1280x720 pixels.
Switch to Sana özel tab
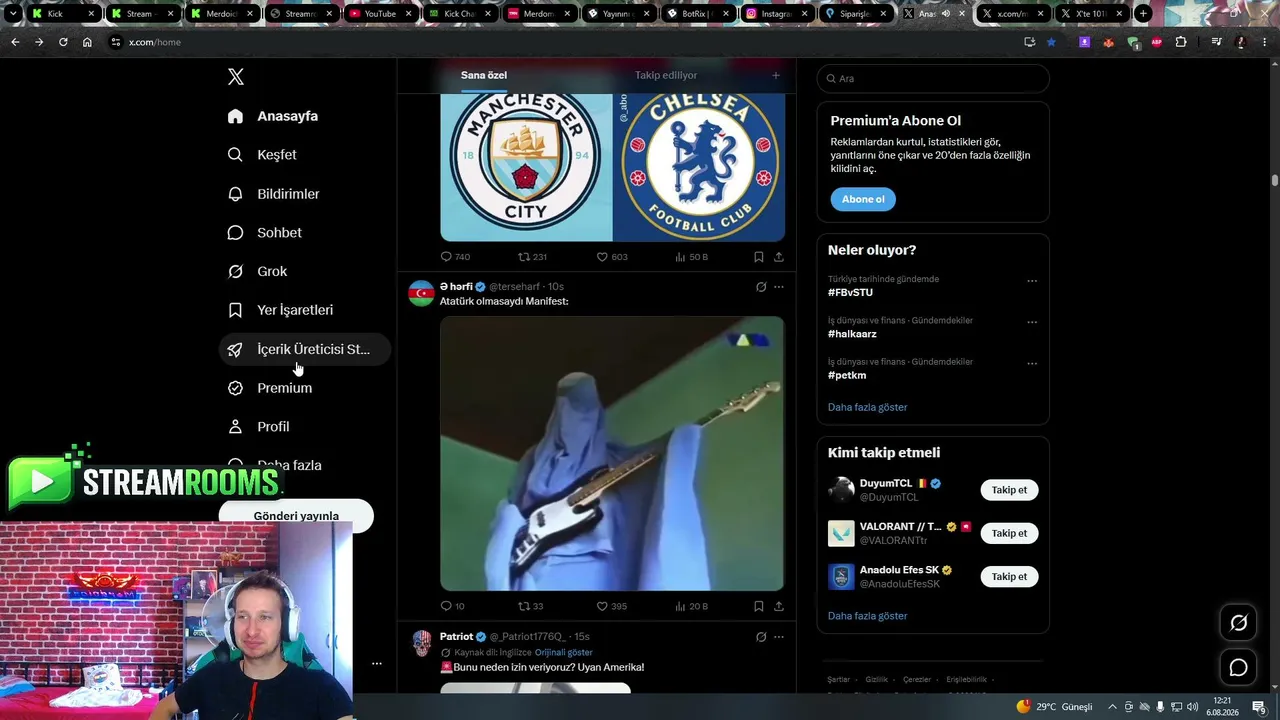(484, 75)
